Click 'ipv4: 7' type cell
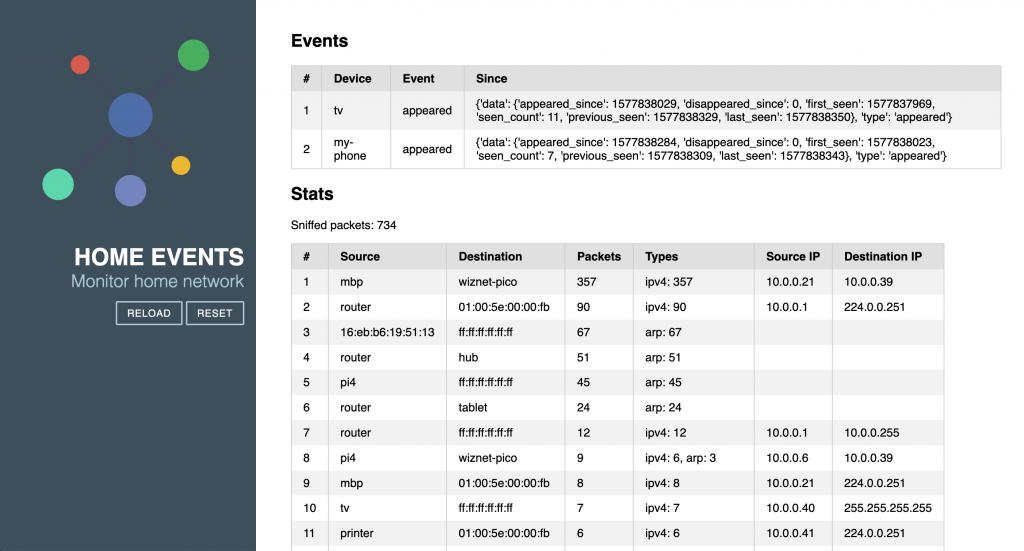Viewport: 1024px width, 551px height. click(662, 508)
